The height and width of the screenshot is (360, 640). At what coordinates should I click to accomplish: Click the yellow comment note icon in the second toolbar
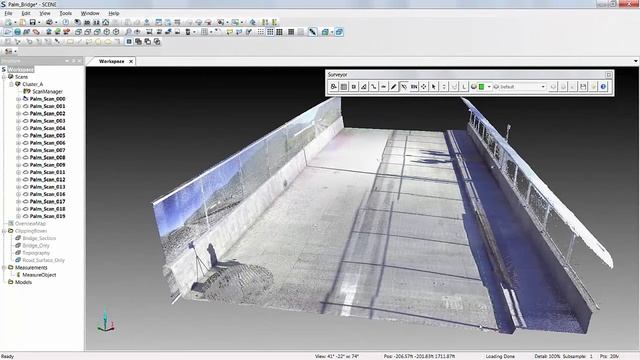click(x=229, y=32)
